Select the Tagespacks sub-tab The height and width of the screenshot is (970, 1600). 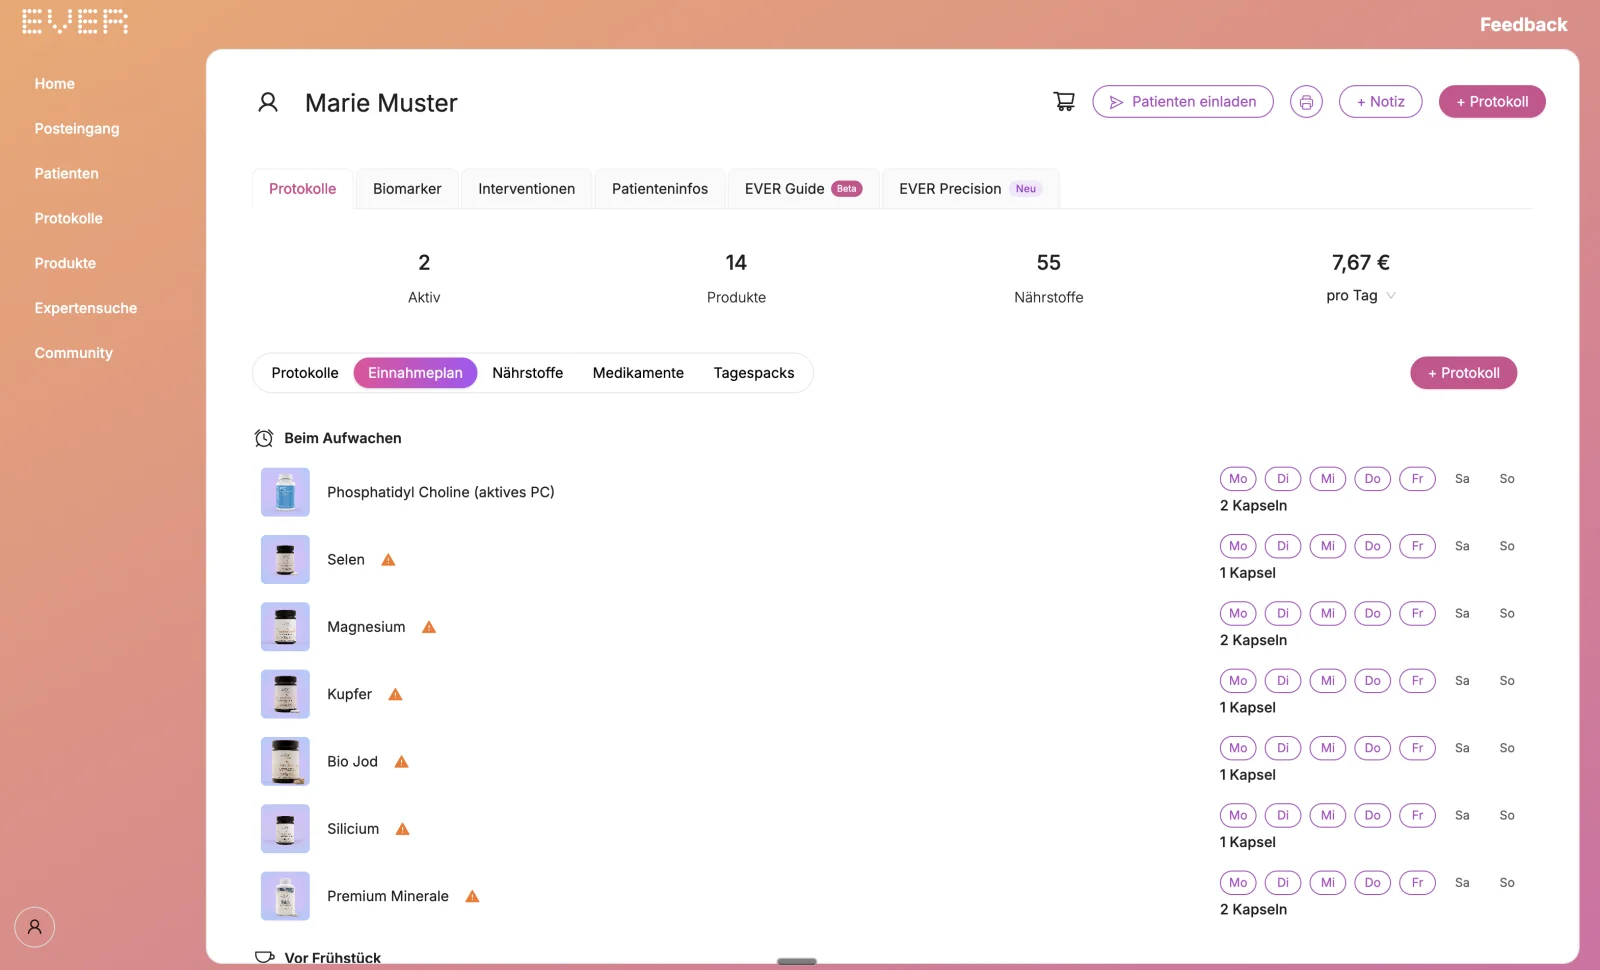click(x=754, y=373)
